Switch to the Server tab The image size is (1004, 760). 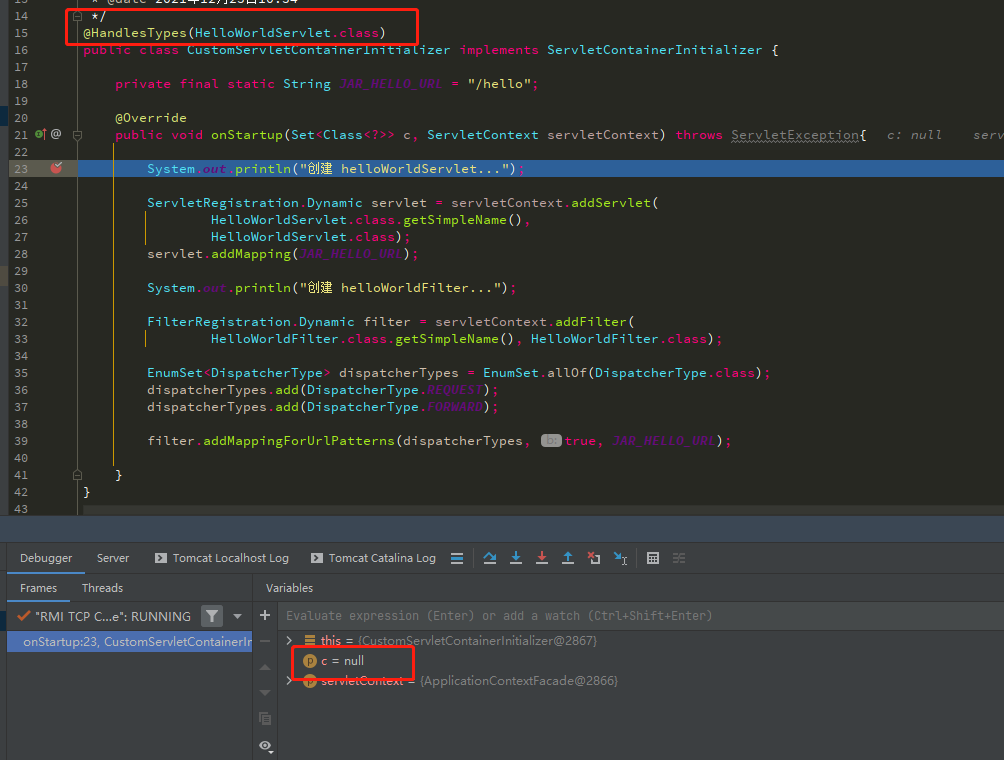(113, 558)
